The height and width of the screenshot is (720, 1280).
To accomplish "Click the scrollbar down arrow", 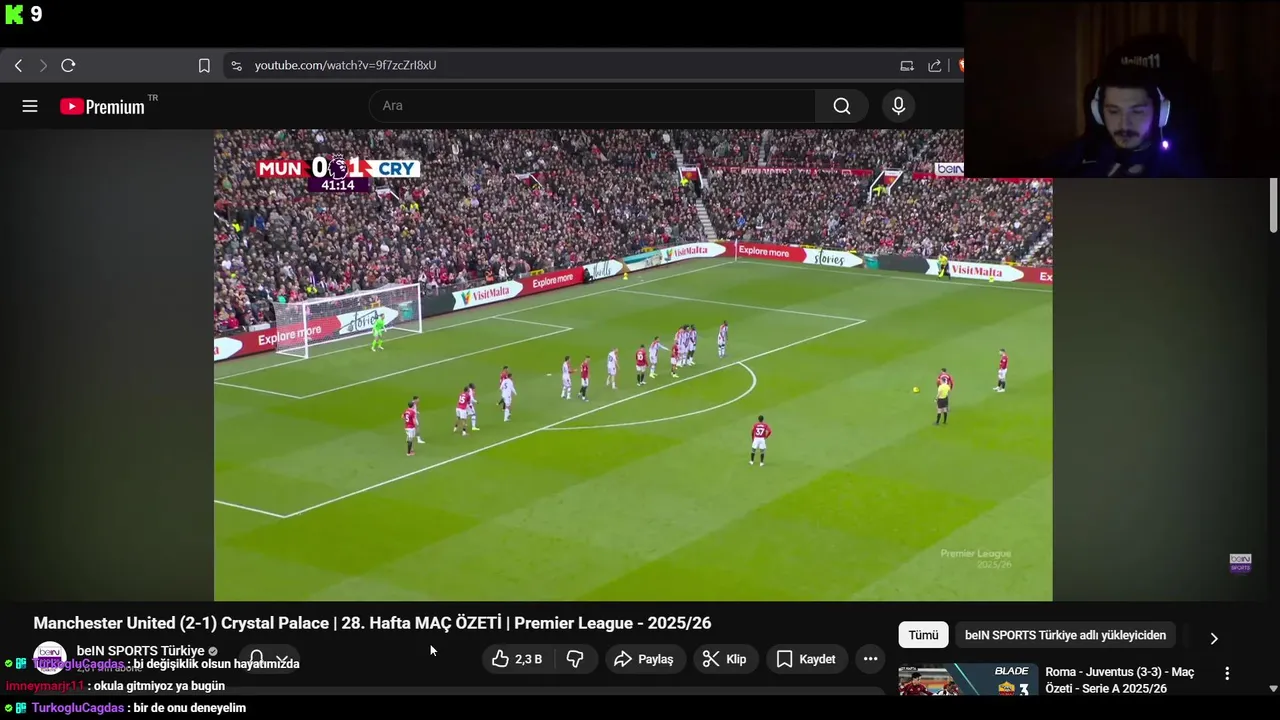I will pos(1273,688).
